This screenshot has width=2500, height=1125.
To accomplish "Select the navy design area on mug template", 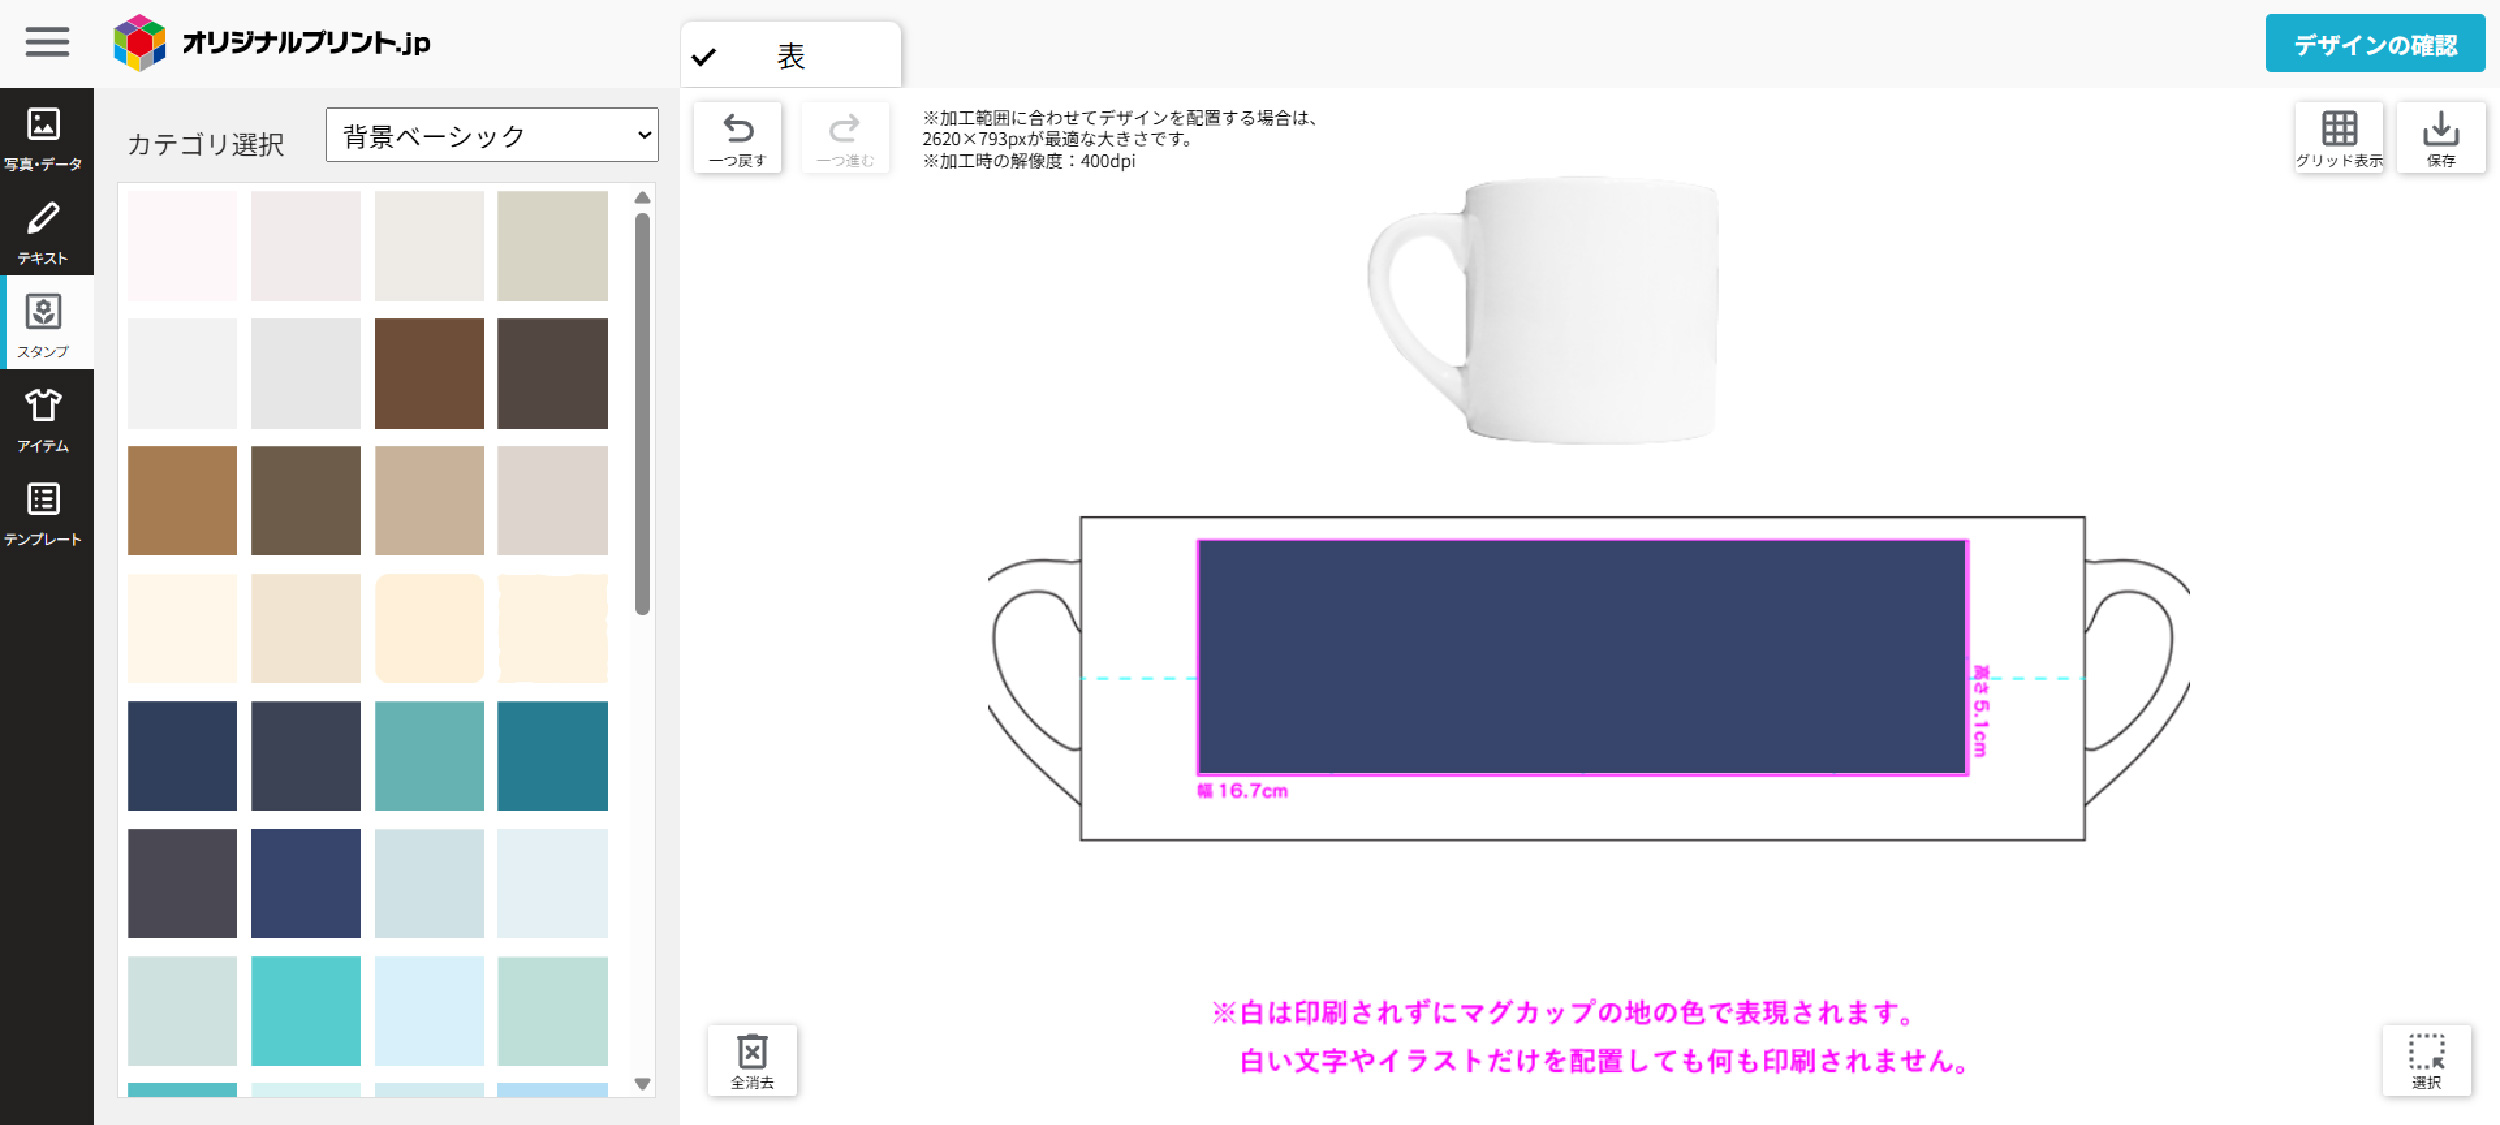I will [x=1583, y=657].
